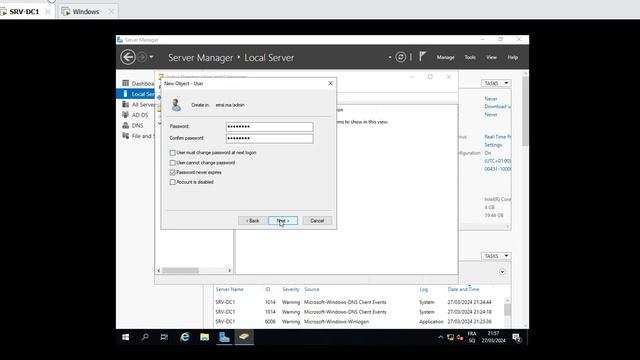Open the Manage menu
Image resolution: width=640 pixels, height=360 pixels.
[445, 58]
